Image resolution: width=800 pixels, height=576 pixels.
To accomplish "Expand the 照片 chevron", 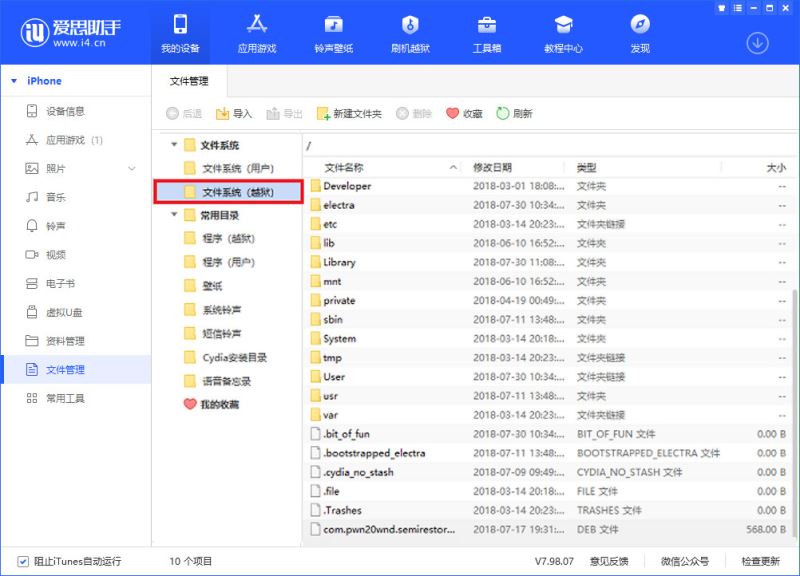I will point(132,168).
